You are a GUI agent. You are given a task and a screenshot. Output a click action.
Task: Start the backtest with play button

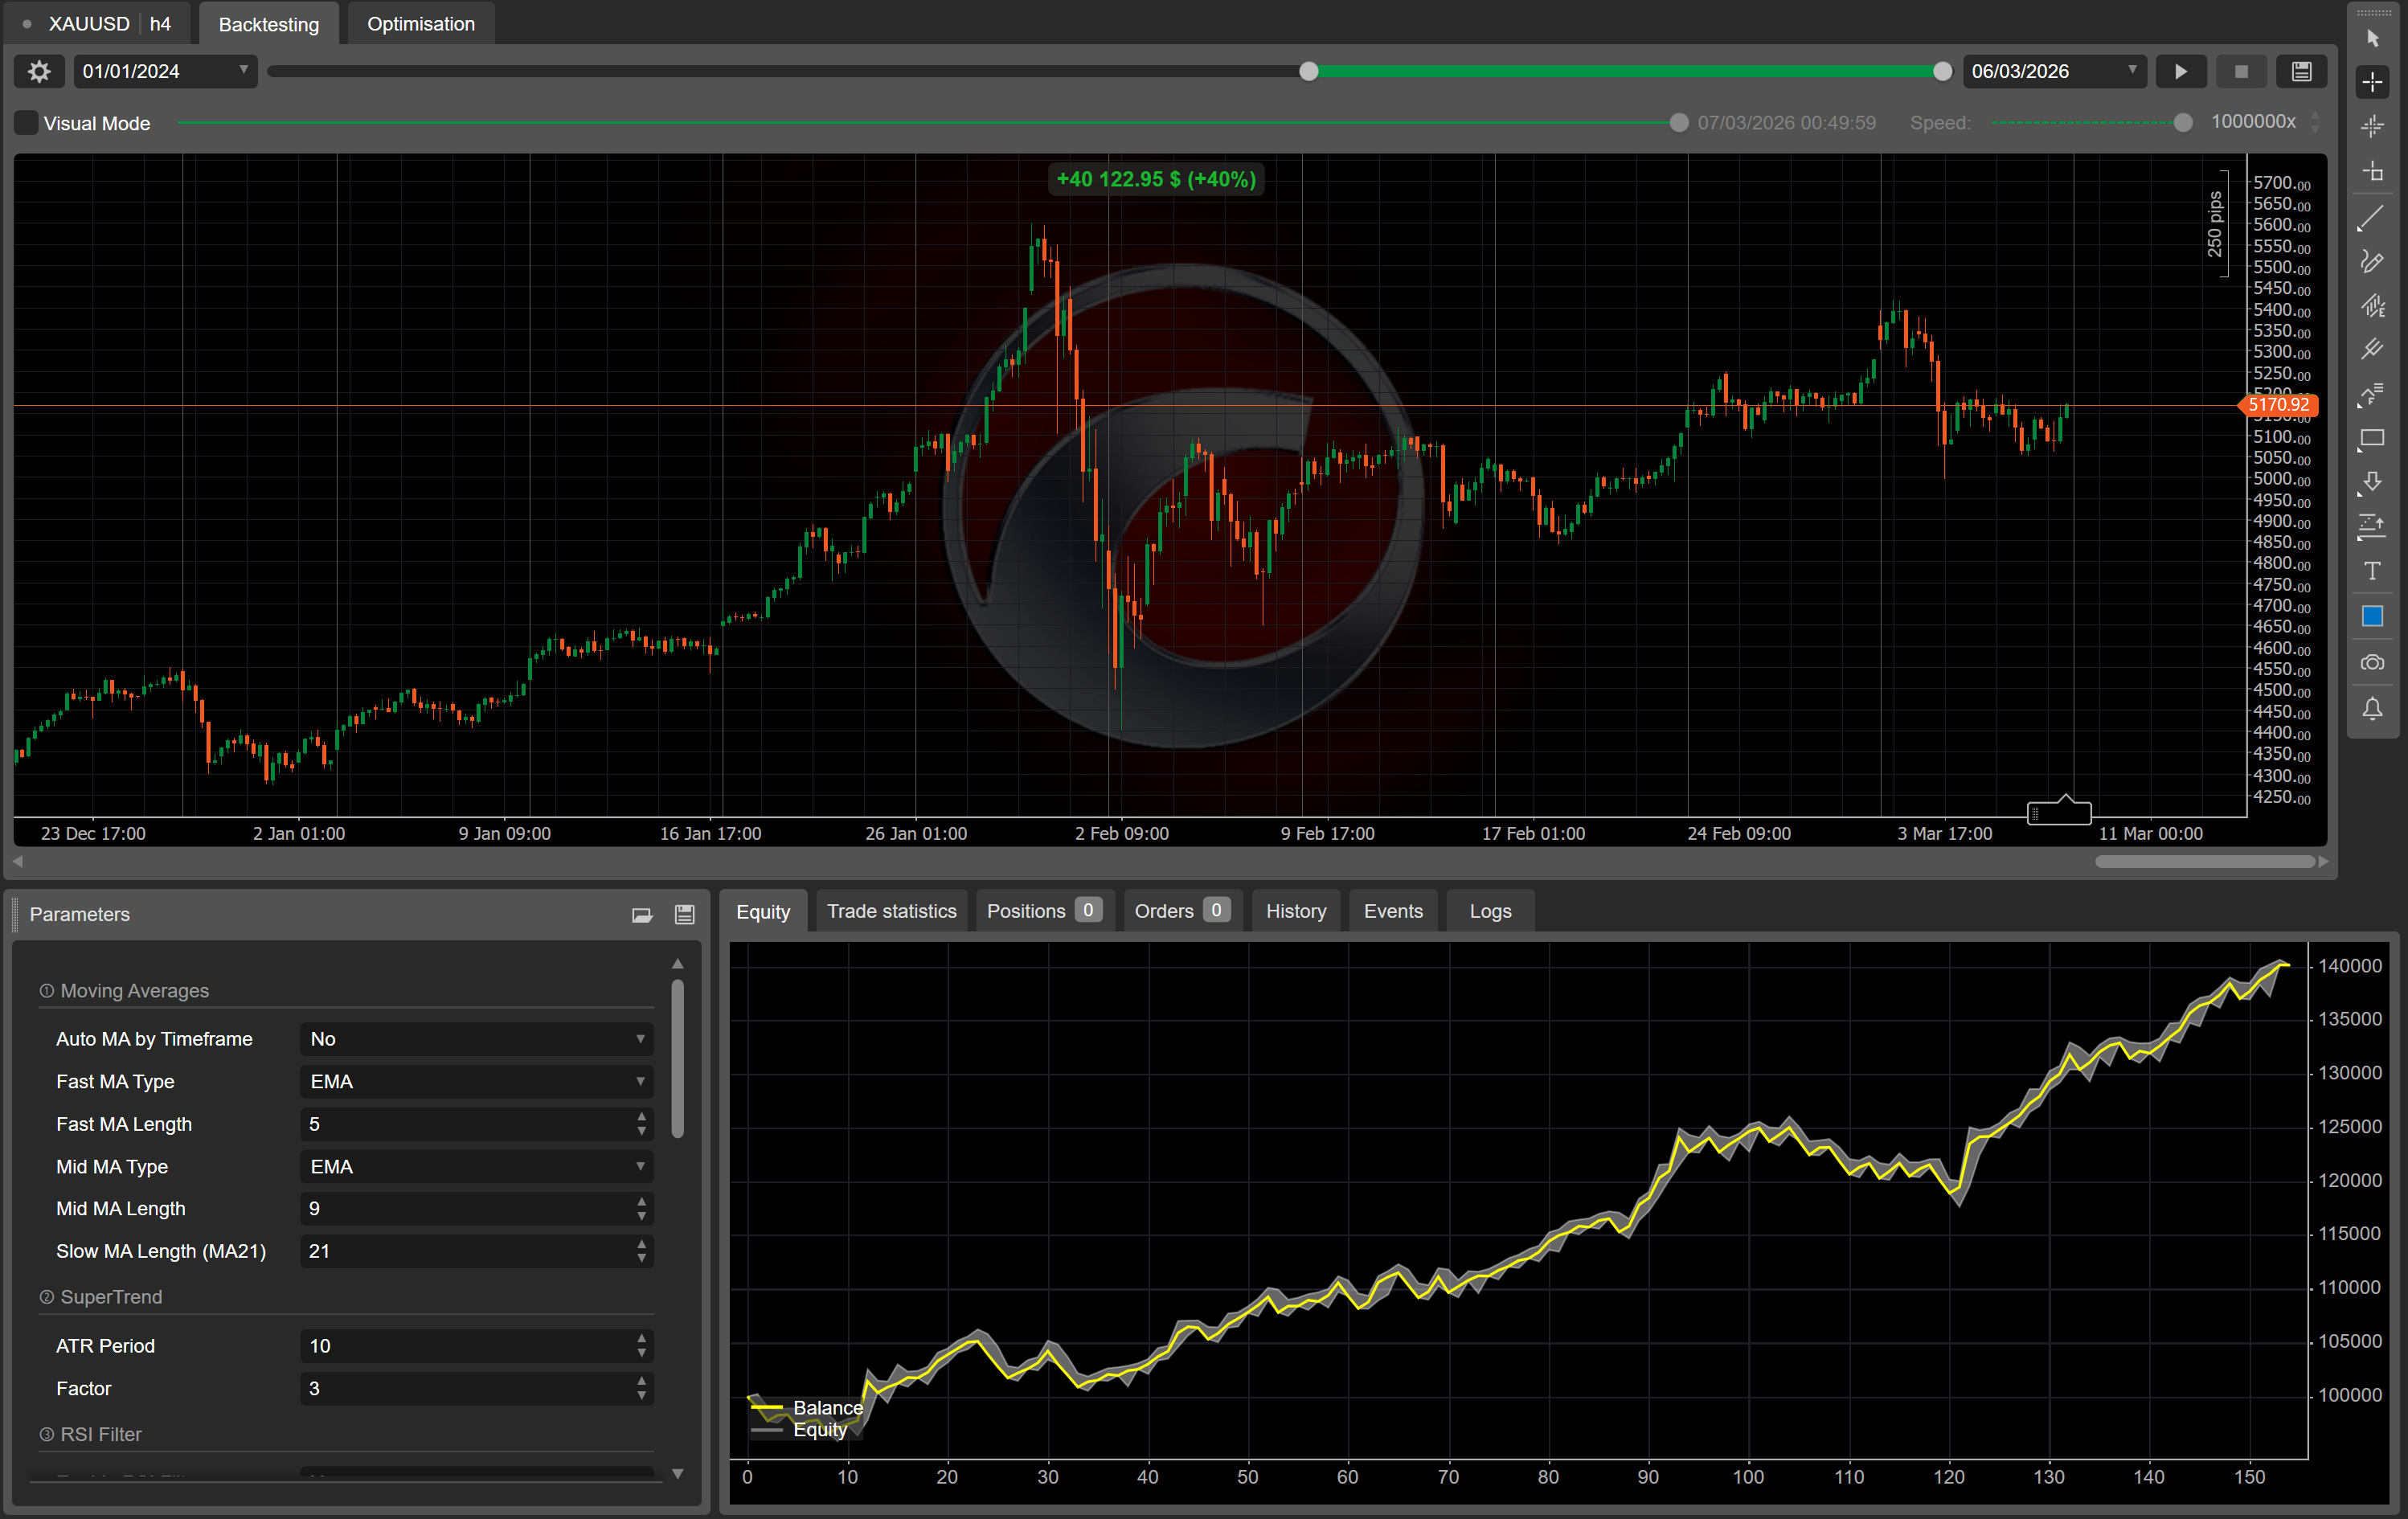tap(2180, 71)
